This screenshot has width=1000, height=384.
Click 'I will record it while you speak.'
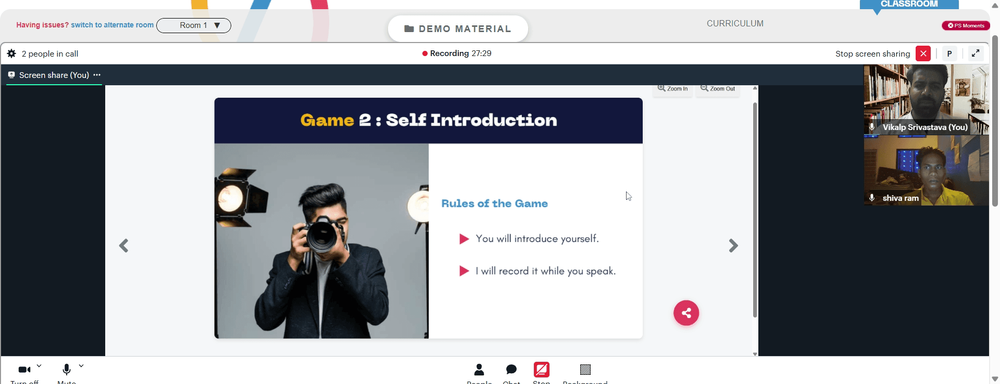click(x=546, y=271)
